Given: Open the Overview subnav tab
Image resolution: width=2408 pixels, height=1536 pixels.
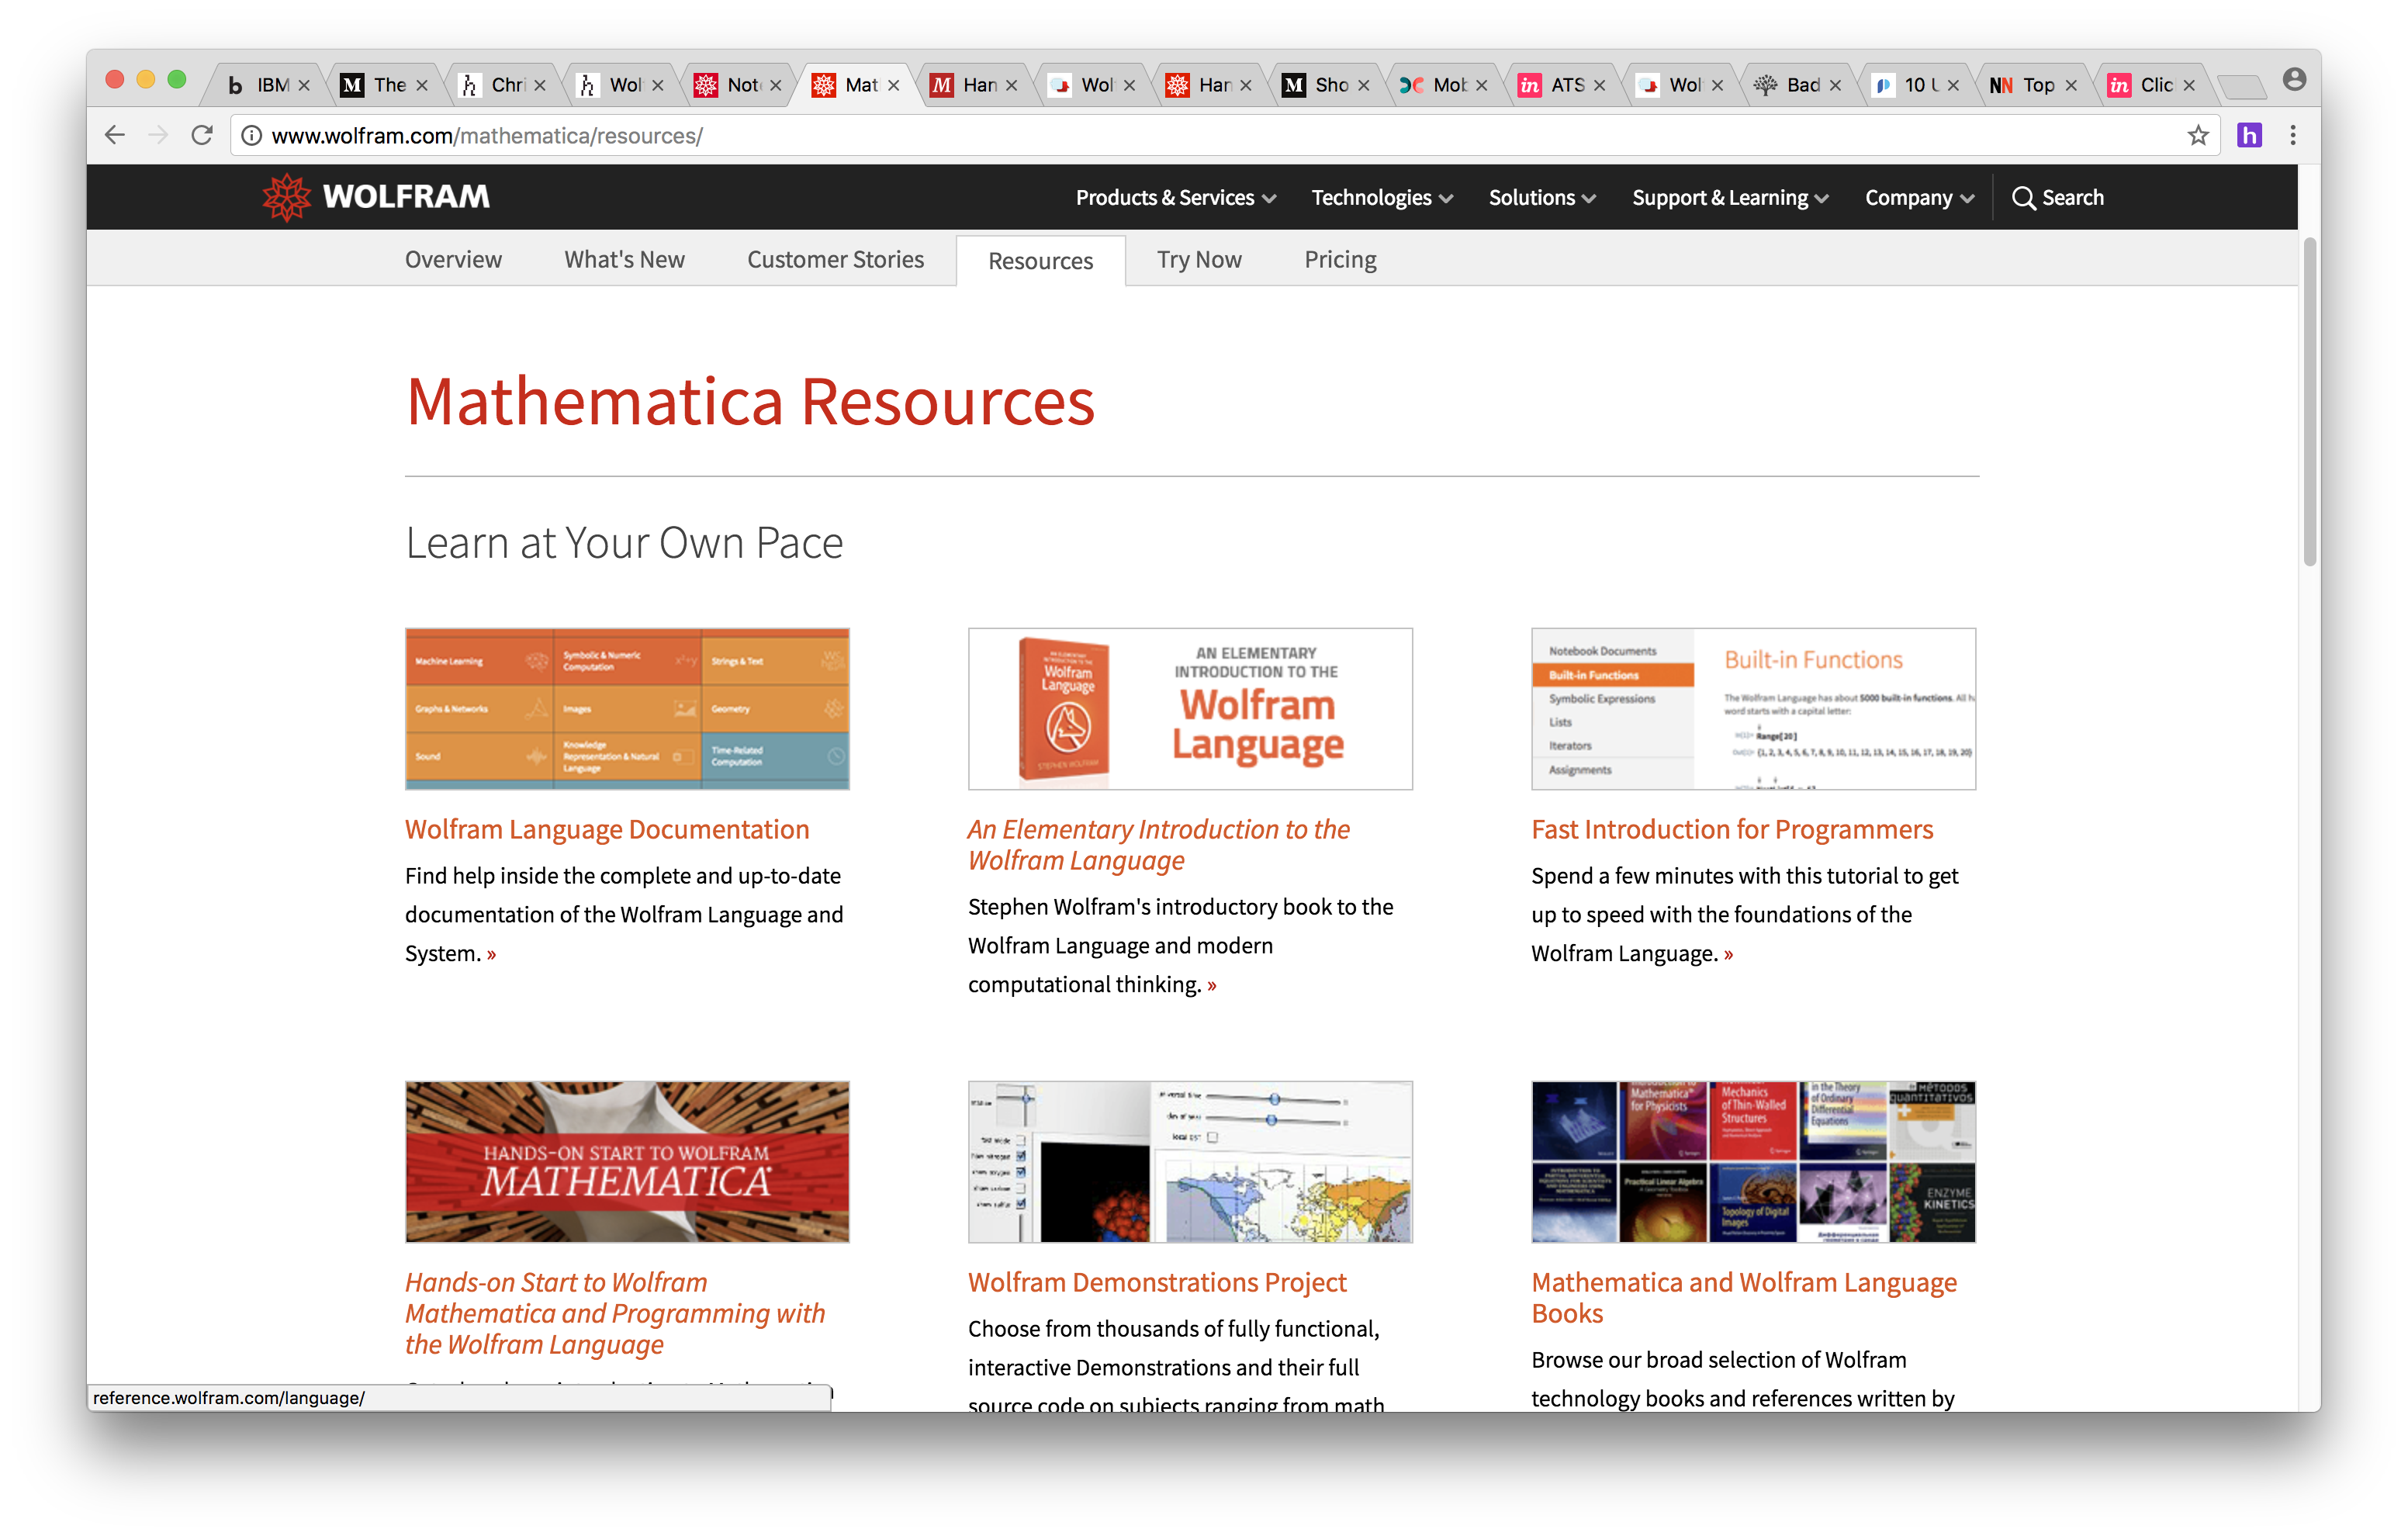Looking at the screenshot, I should [x=453, y=259].
